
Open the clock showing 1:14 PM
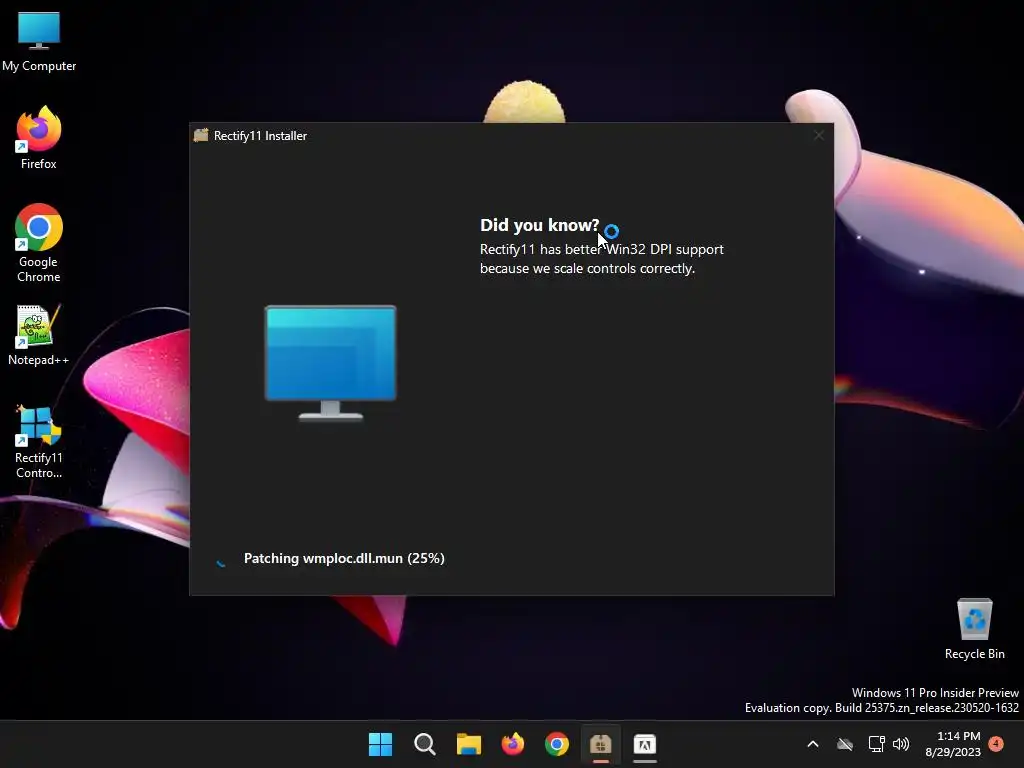coord(953,744)
